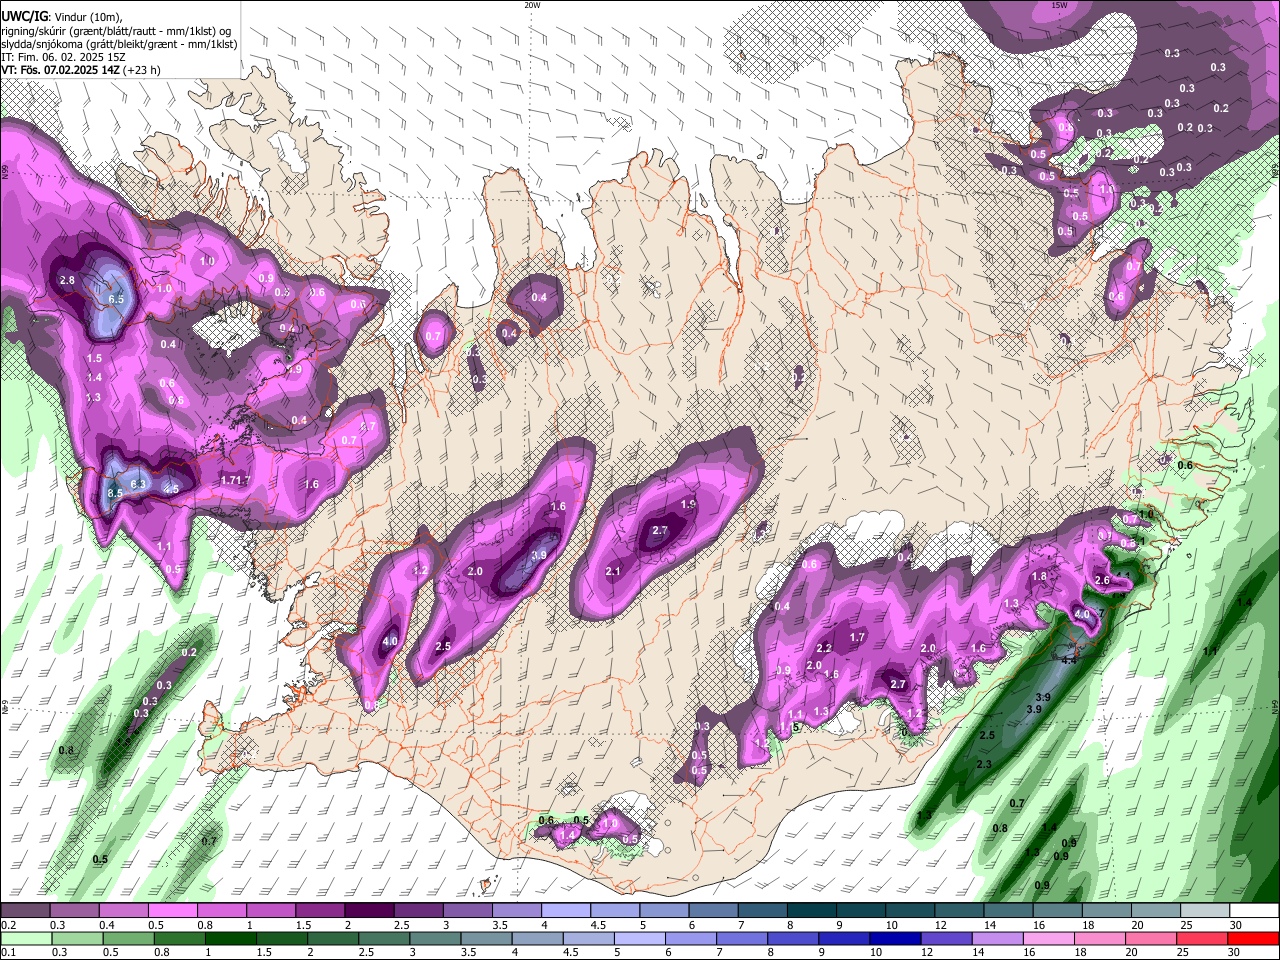Click the 8.5 precipitation value on the map

pyautogui.click(x=115, y=493)
